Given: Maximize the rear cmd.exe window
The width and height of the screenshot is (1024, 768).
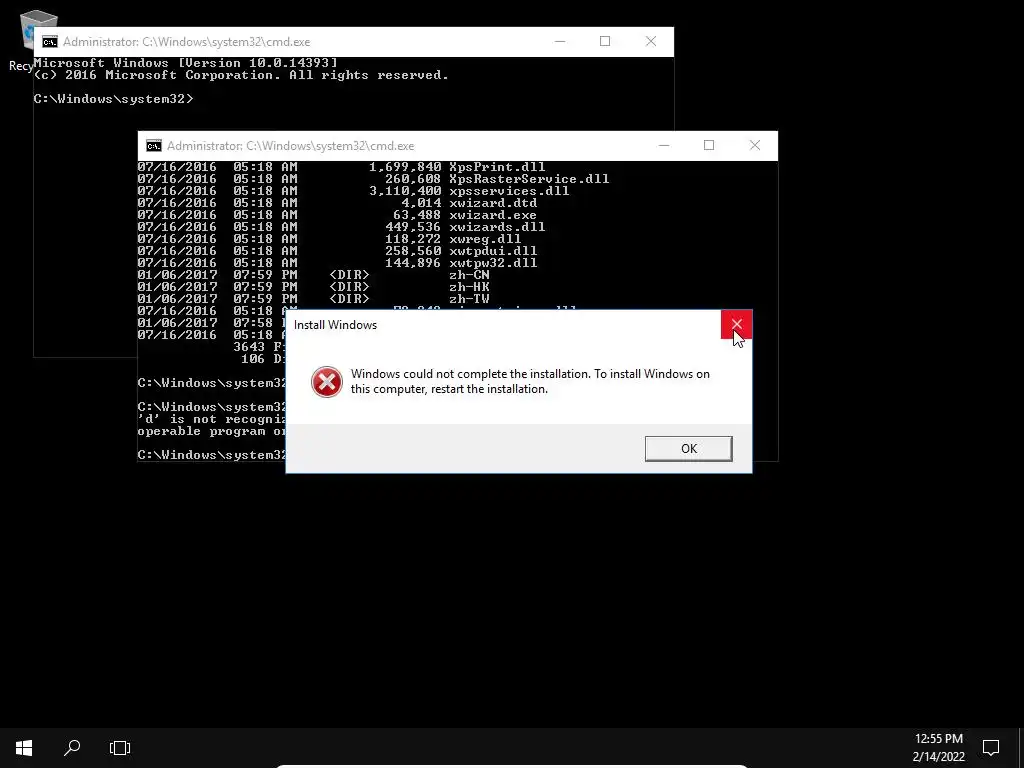Looking at the screenshot, I should coord(605,41).
